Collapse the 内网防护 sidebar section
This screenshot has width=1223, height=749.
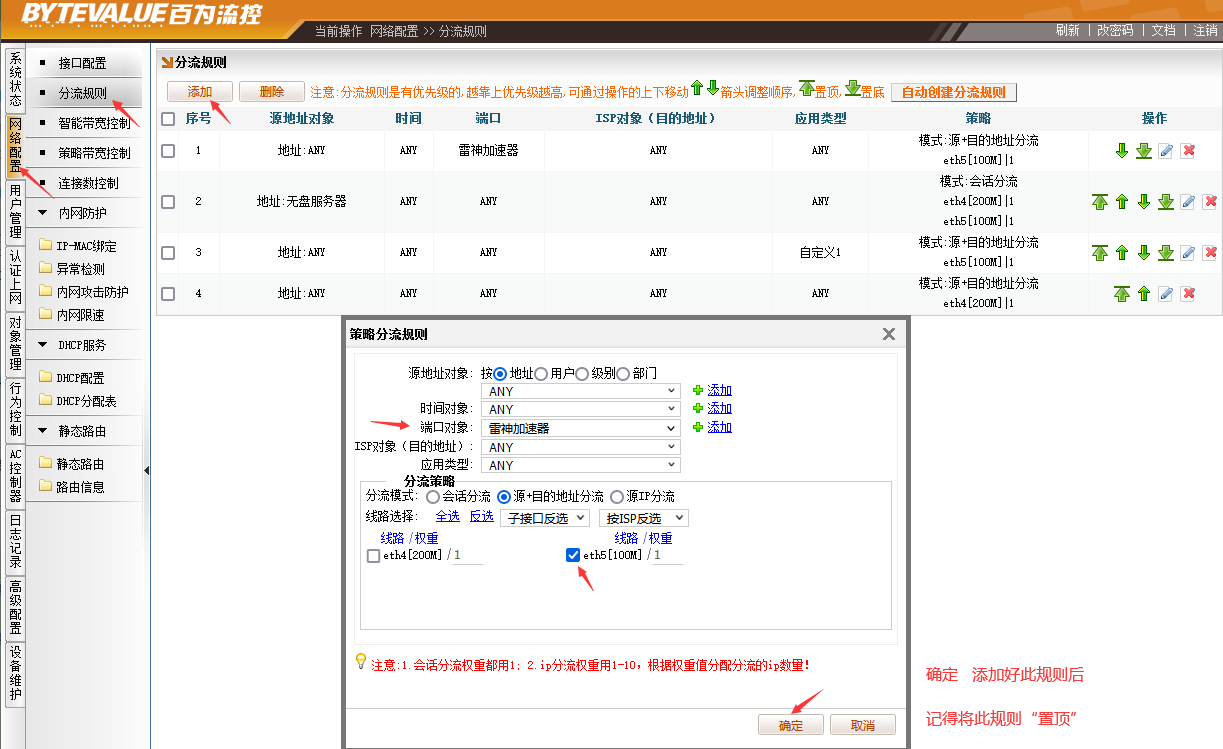pos(43,213)
